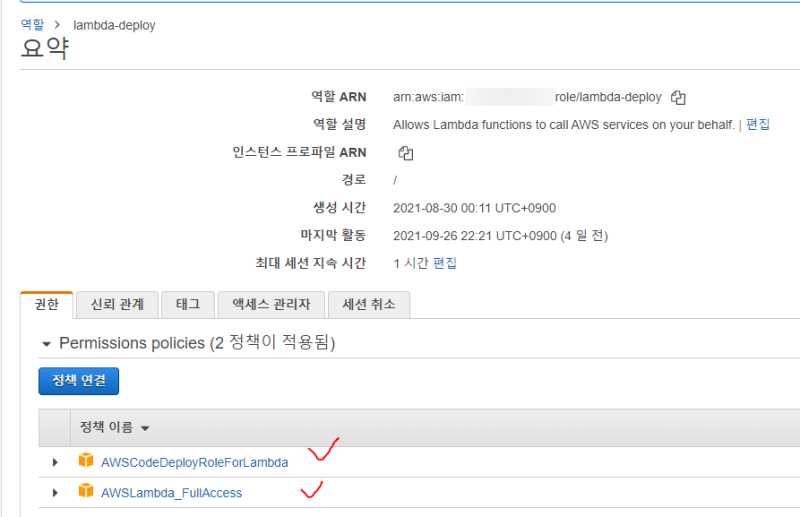Select the last activity 2021-09-26 22:21 value
The image size is (800, 517).
(x=501, y=236)
